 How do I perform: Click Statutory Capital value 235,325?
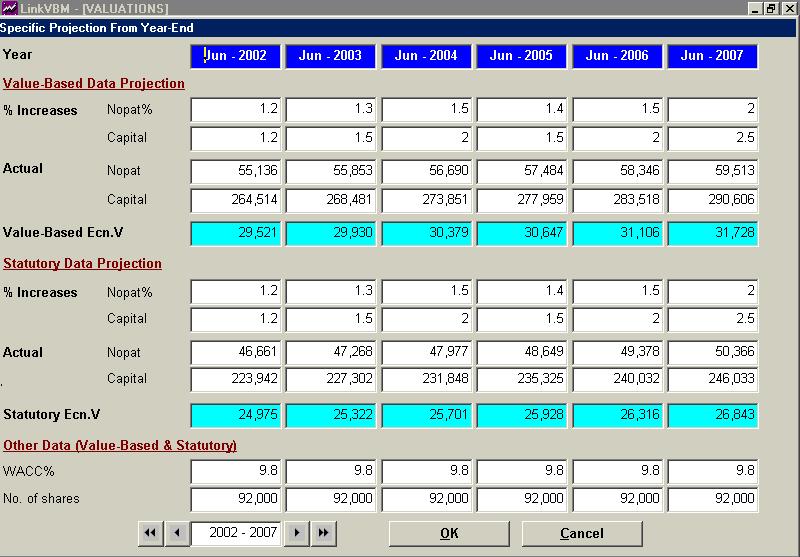521,379
